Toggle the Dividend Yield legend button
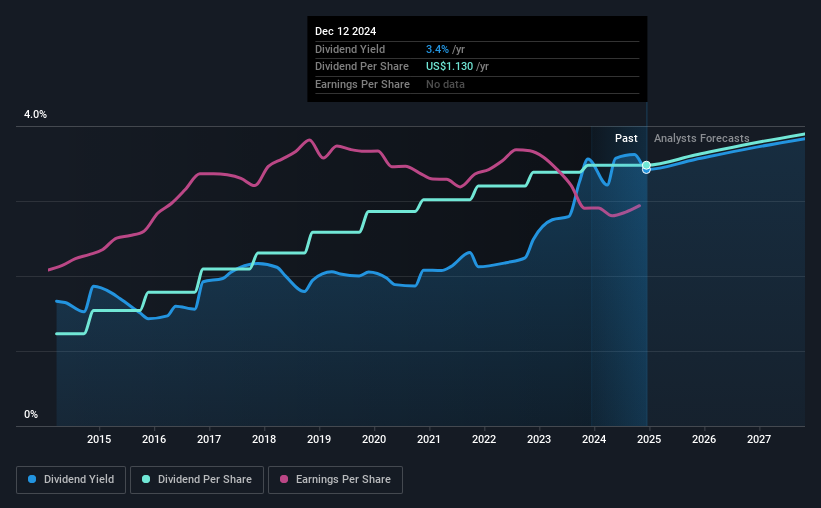Screen dimensions: 821x508 (71, 480)
